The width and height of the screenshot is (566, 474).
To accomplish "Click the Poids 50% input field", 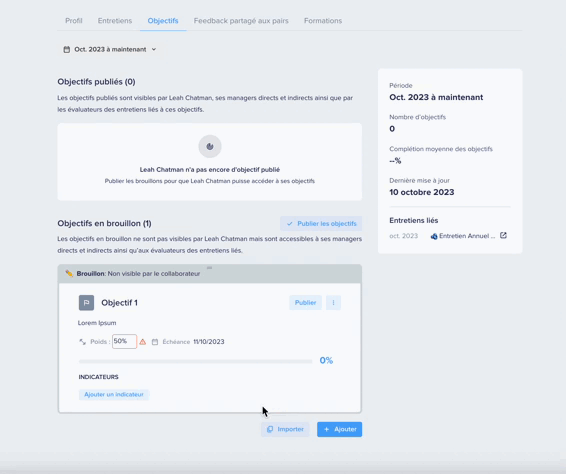I will click(124, 341).
